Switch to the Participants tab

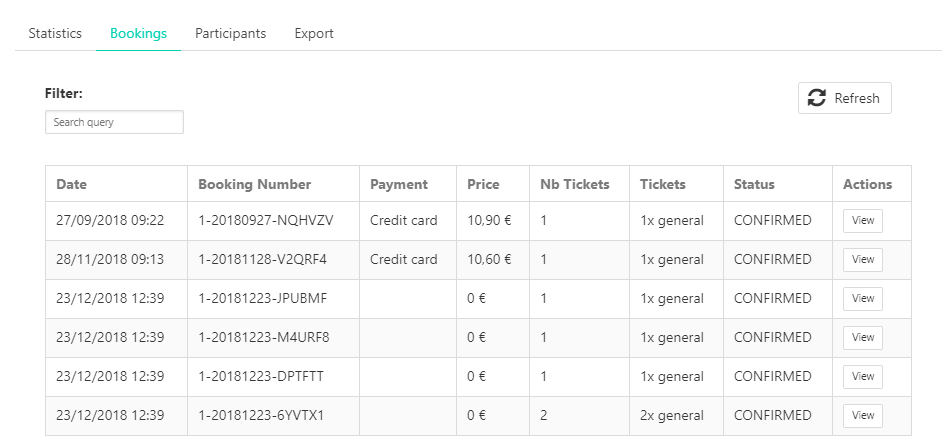(231, 33)
